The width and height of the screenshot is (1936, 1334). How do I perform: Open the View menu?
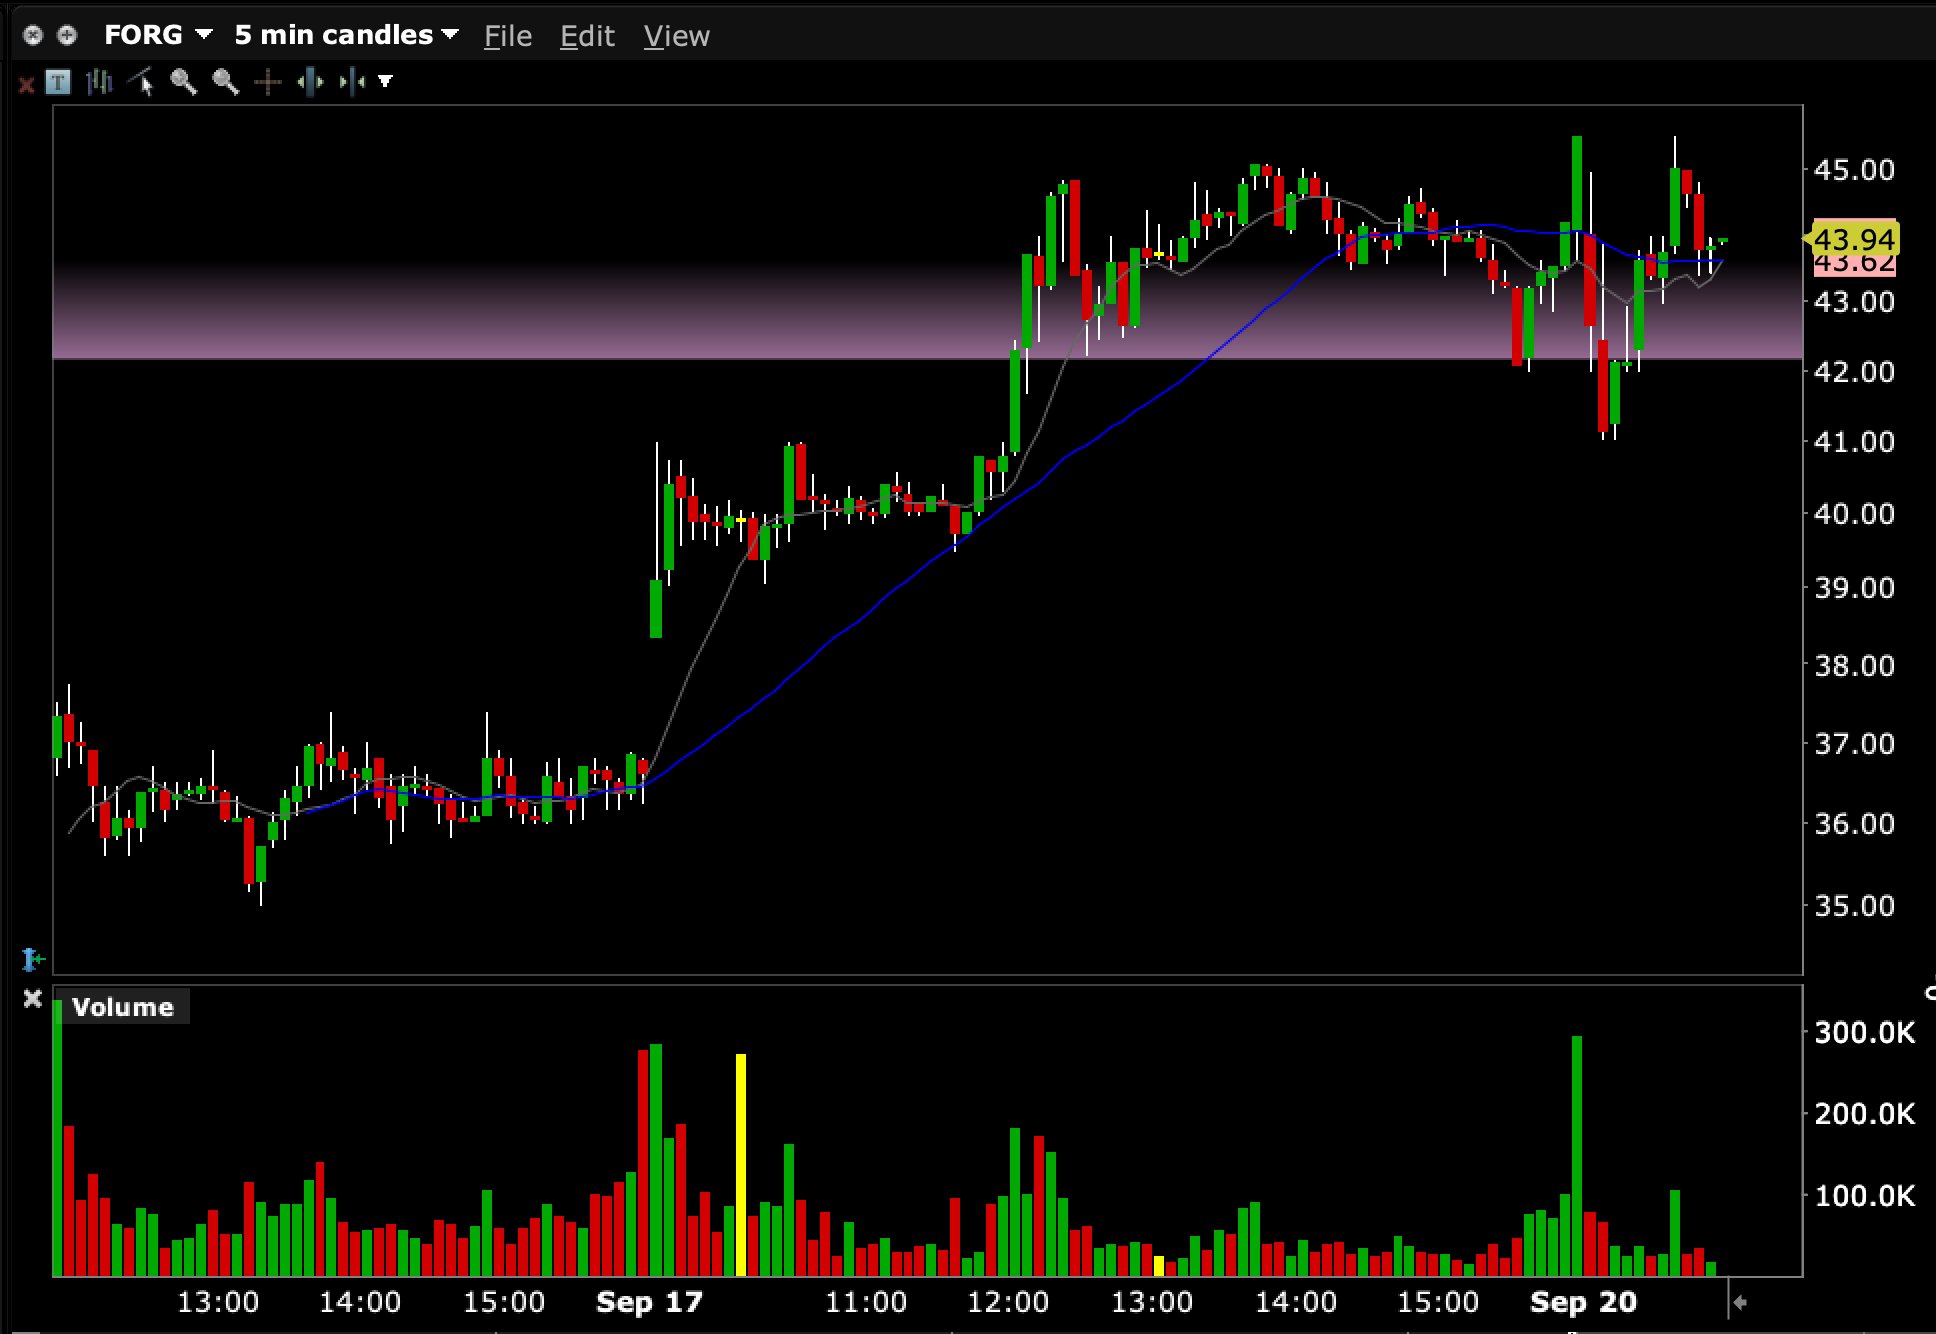(676, 37)
